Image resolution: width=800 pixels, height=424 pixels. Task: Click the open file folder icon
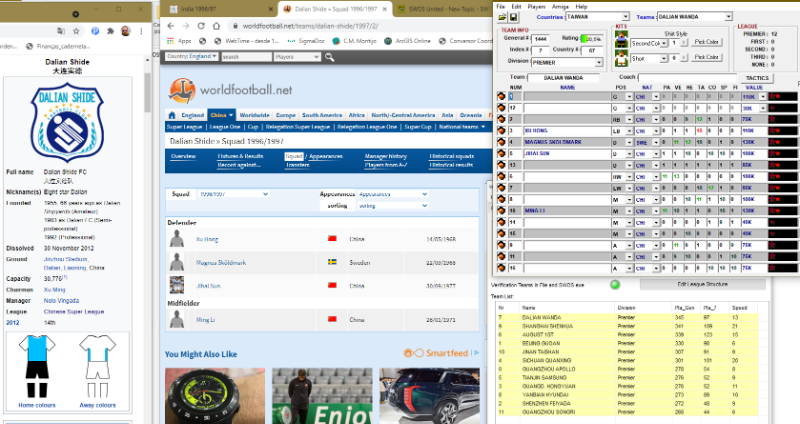[x=501, y=17]
